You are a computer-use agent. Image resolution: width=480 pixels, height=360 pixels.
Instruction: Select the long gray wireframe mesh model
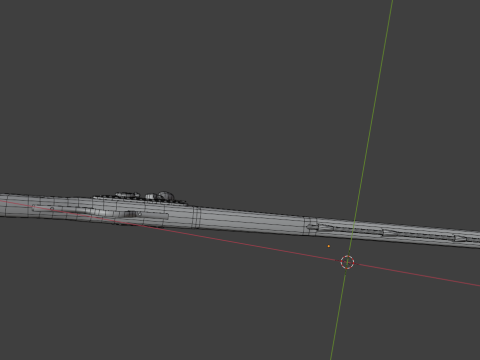240,219
